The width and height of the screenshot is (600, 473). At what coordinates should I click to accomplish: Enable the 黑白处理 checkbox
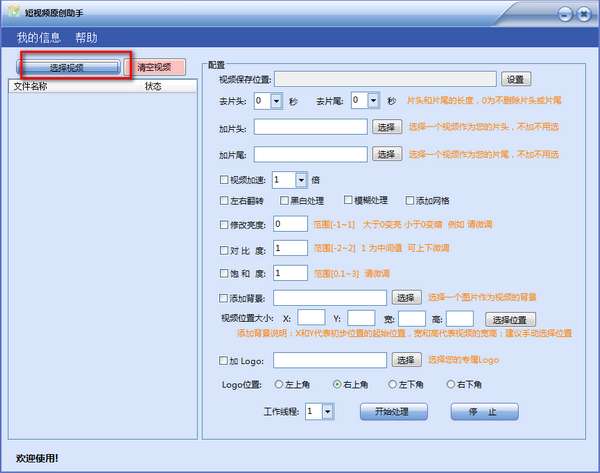[284, 201]
